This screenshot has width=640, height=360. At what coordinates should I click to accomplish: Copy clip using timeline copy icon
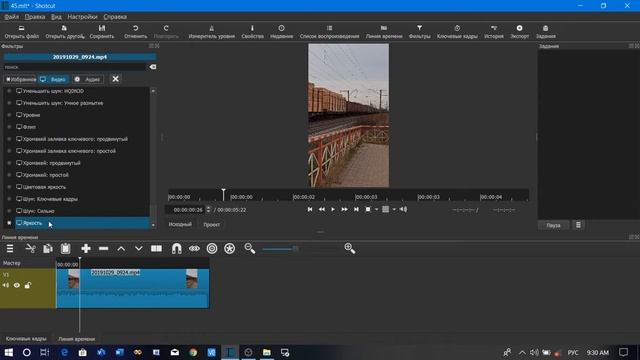click(x=48, y=249)
